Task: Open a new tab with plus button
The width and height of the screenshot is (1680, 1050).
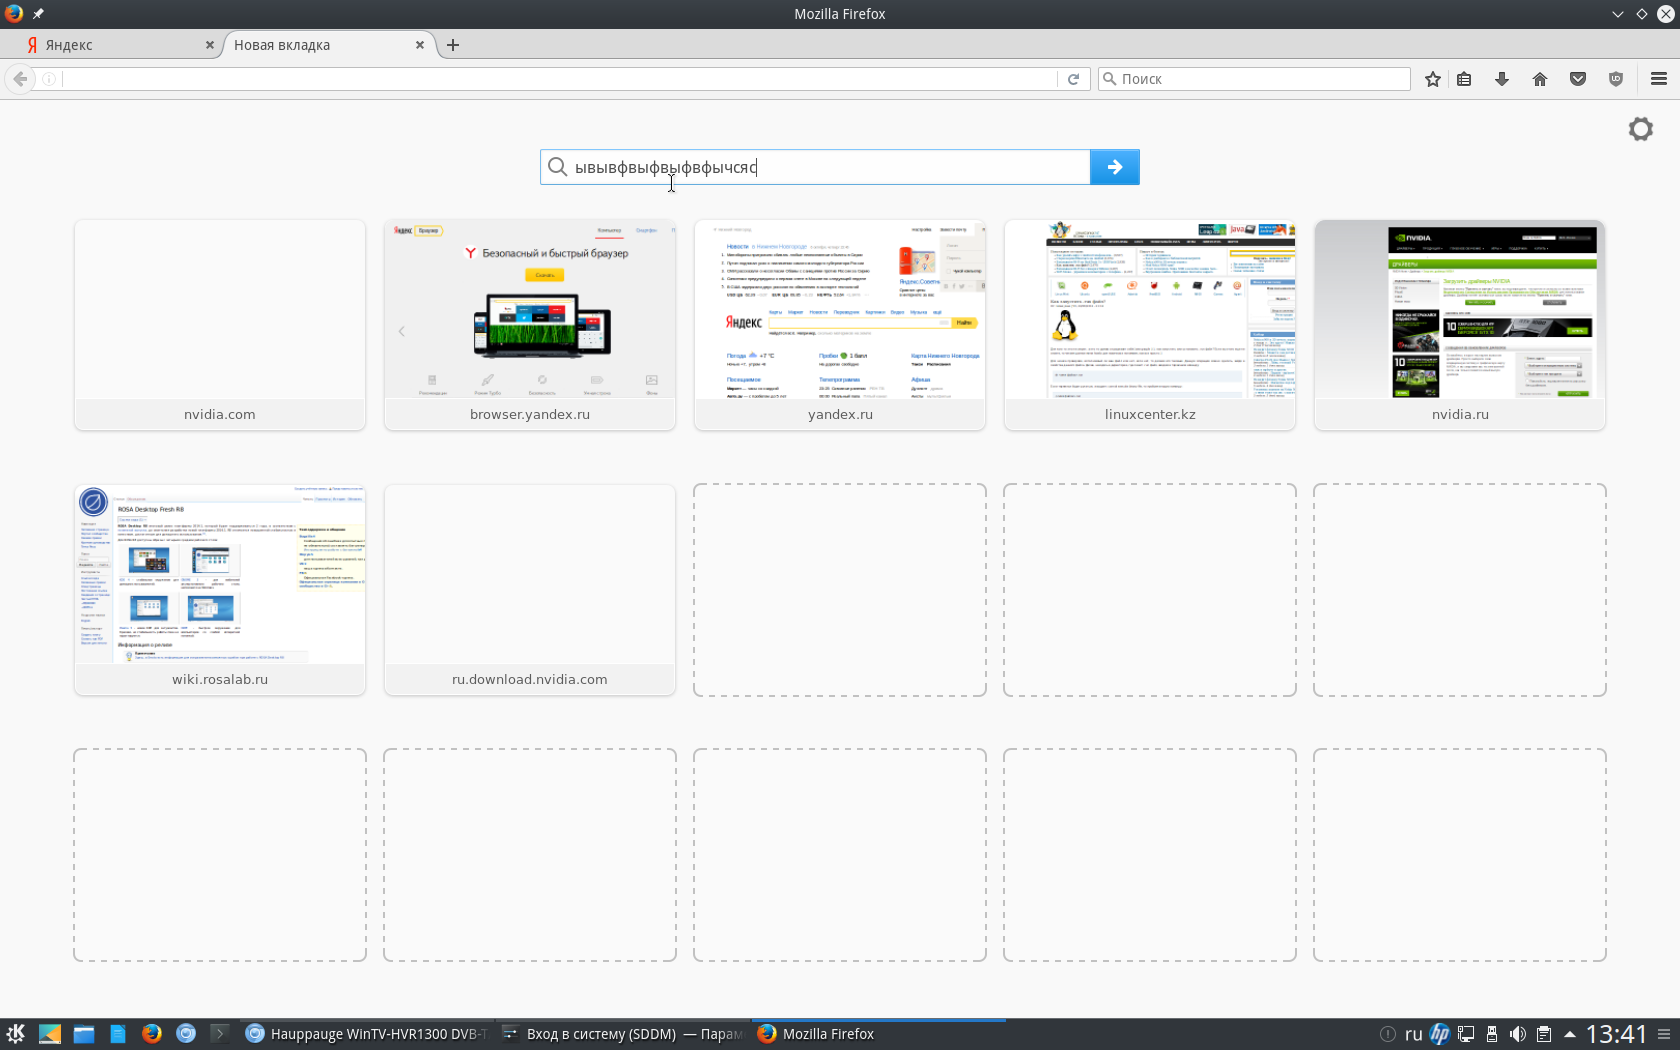Action: pyautogui.click(x=453, y=45)
